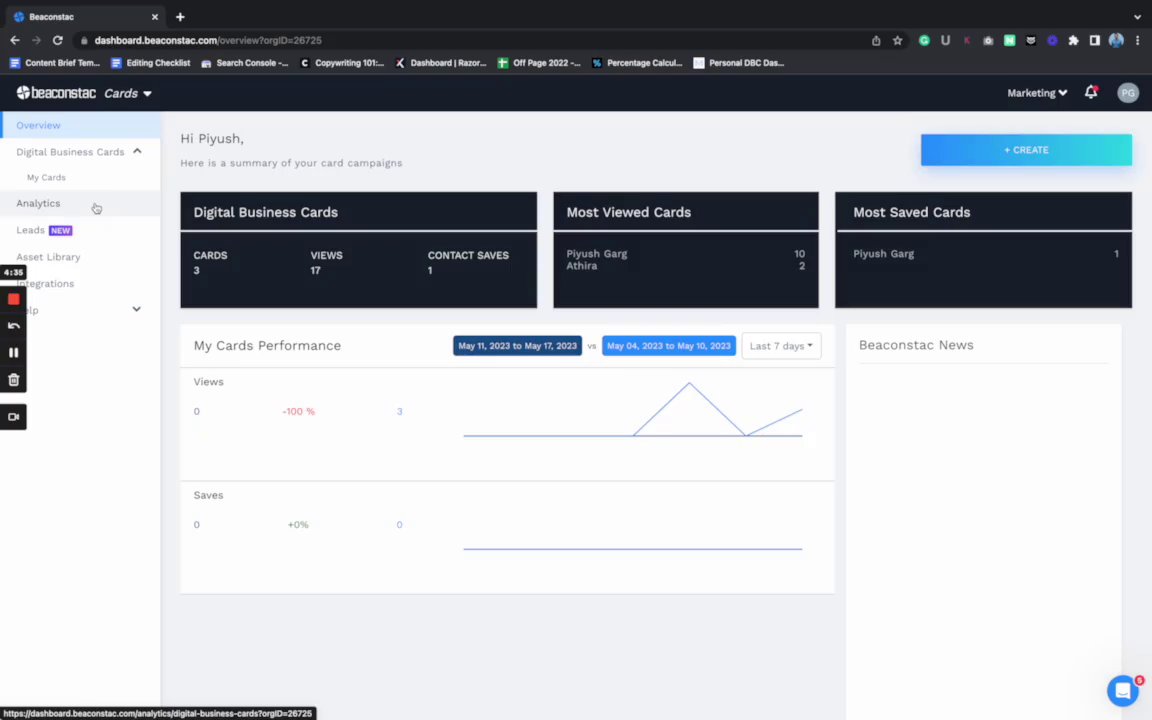
Task: Pause the screen recording
Action: pyautogui.click(x=13, y=353)
